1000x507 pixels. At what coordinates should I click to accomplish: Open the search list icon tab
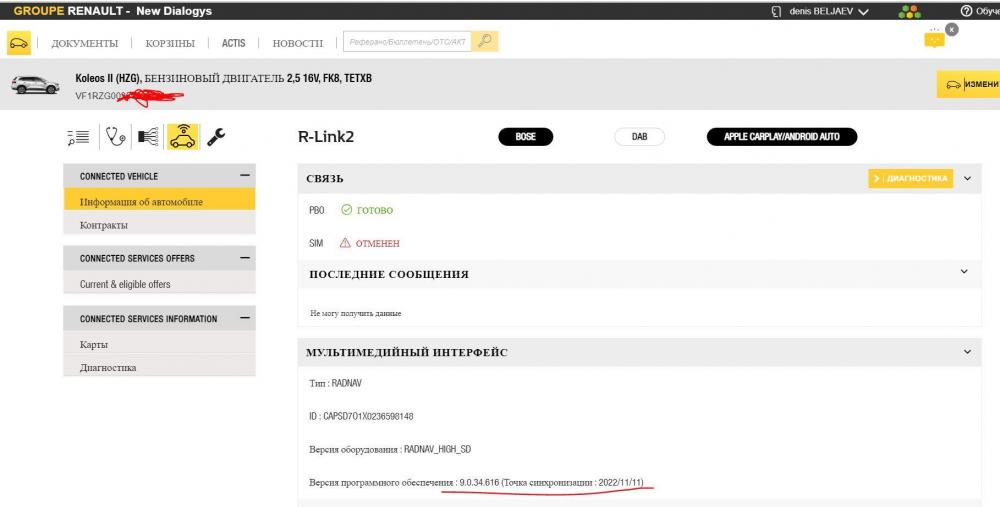(x=79, y=137)
